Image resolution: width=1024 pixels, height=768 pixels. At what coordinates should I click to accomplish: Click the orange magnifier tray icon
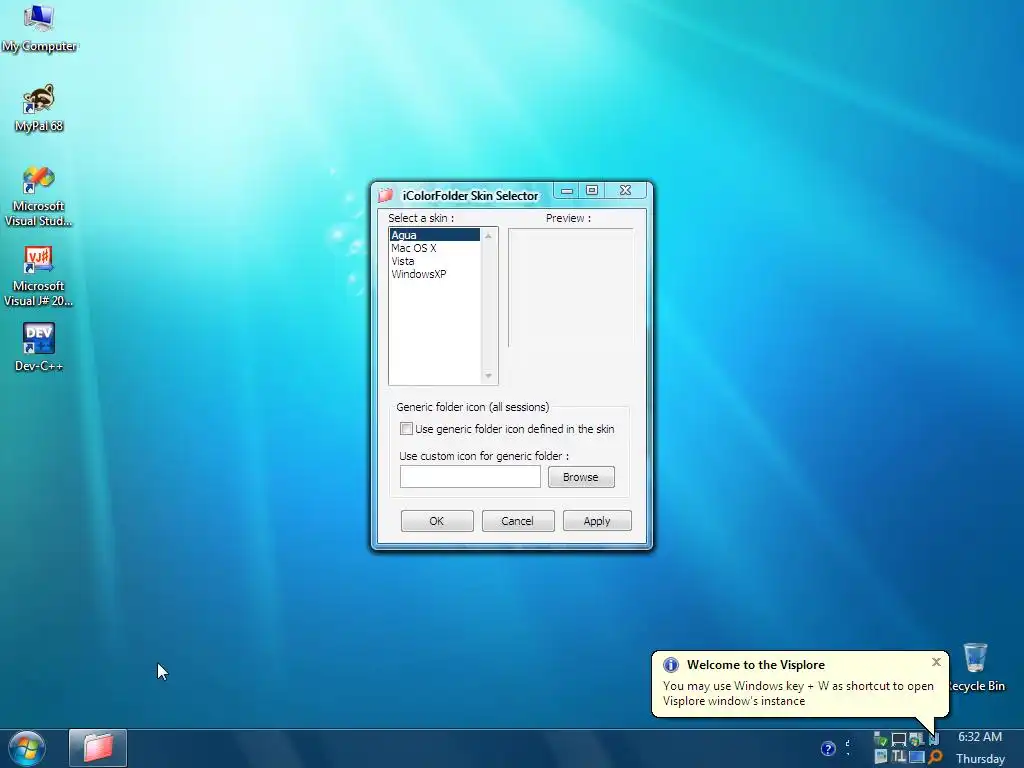click(x=935, y=757)
